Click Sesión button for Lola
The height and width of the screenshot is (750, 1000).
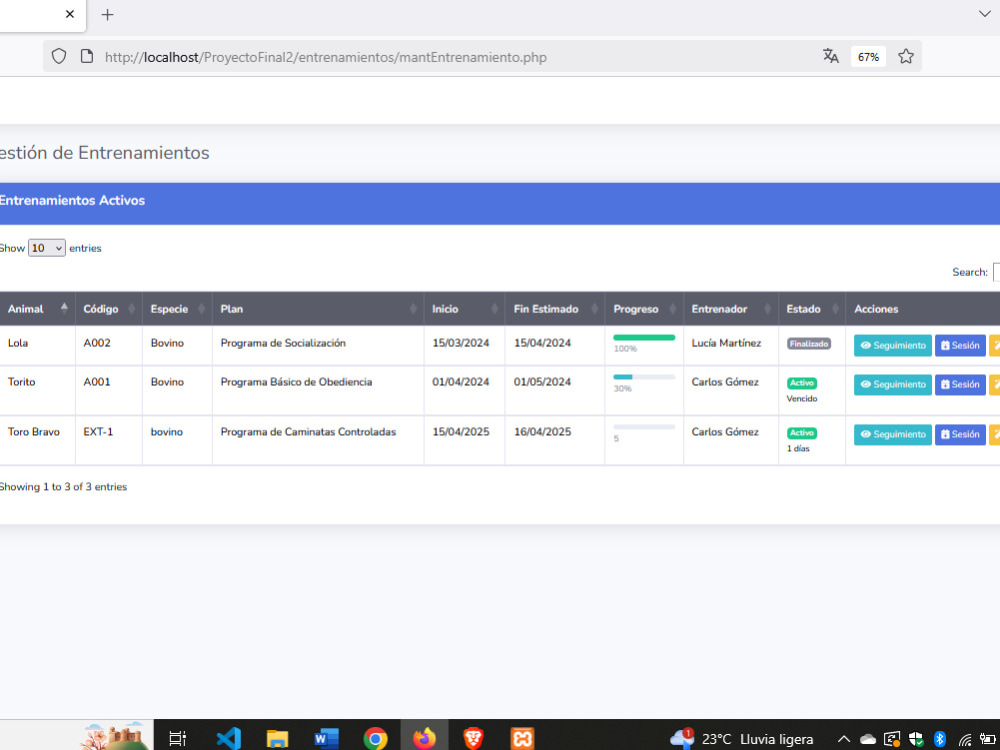click(960, 345)
